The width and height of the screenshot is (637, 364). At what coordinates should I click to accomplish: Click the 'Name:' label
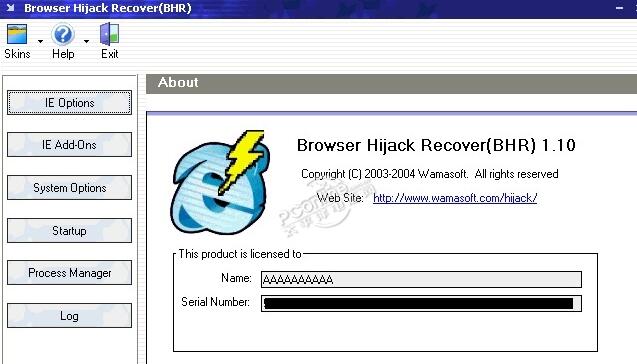236,278
